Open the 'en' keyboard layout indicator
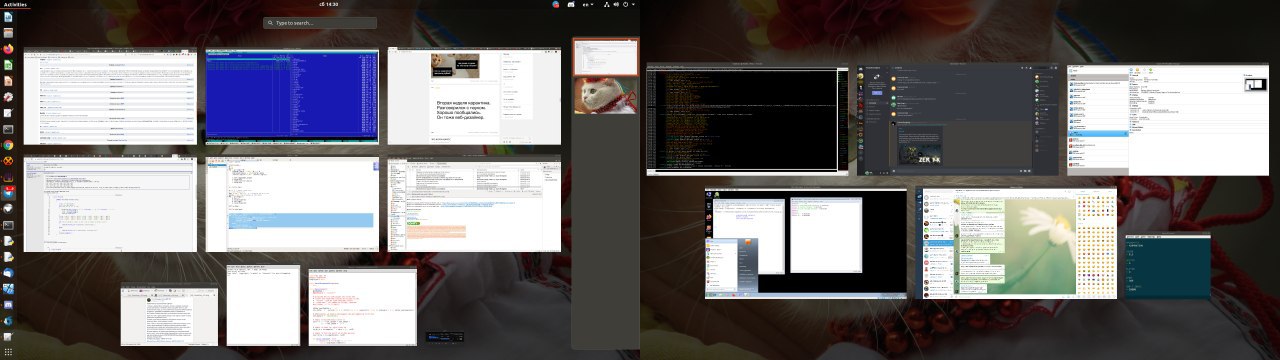The width and height of the screenshot is (1280, 360). tap(588, 4)
